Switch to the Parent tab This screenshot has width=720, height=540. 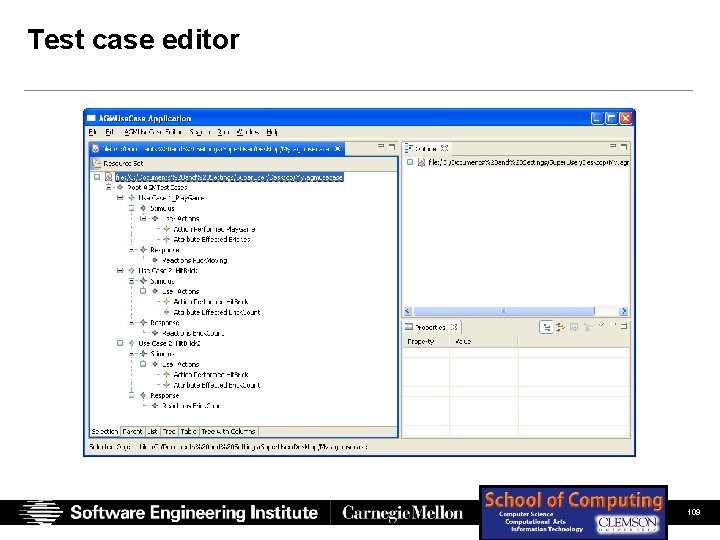(132, 432)
